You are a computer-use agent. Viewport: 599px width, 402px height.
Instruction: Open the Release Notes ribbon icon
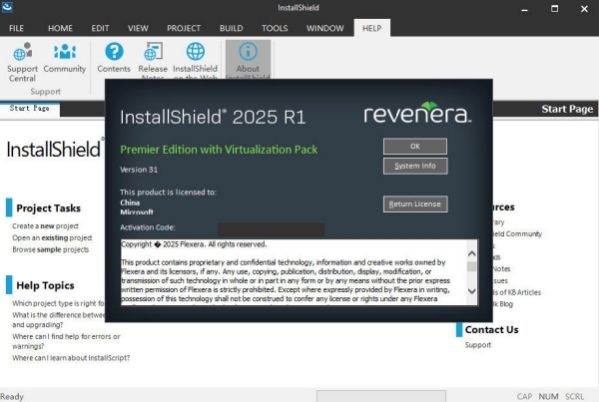pyautogui.click(x=153, y=60)
